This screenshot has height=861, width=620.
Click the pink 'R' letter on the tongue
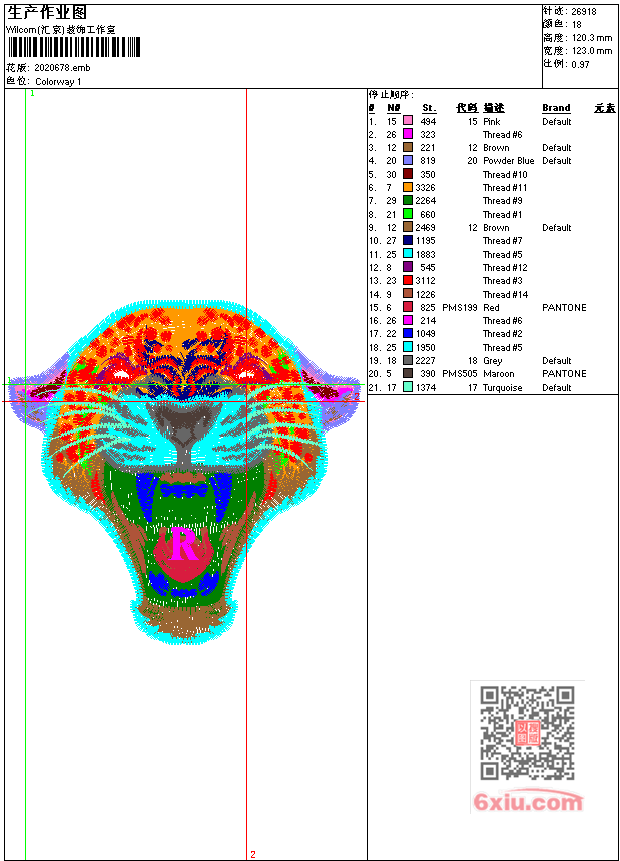click(183, 544)
